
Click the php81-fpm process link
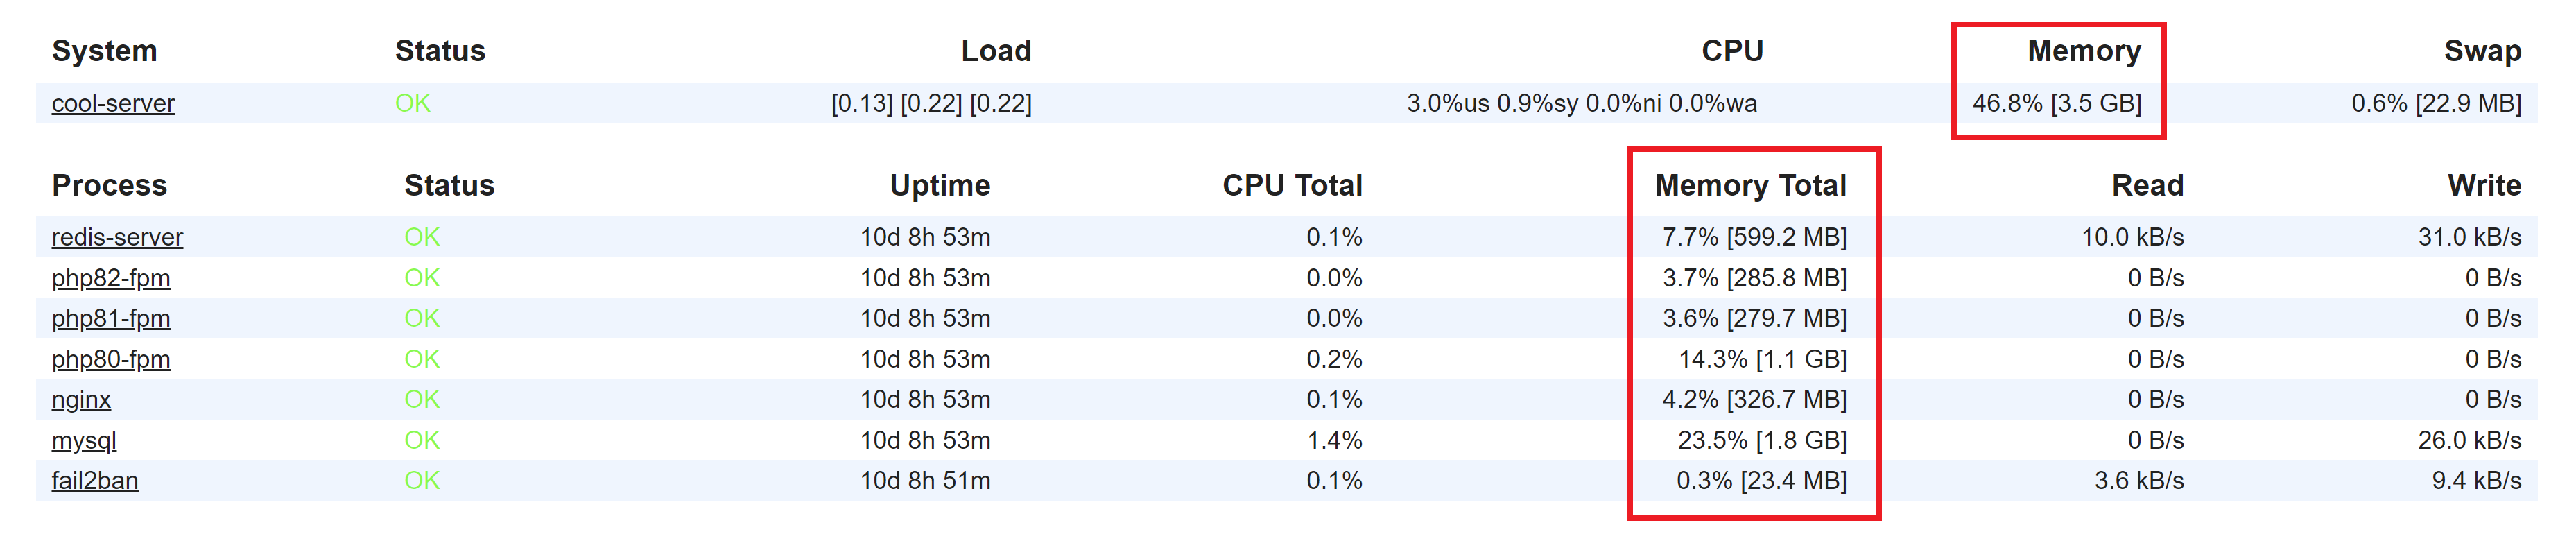click(x=111, y=318)
